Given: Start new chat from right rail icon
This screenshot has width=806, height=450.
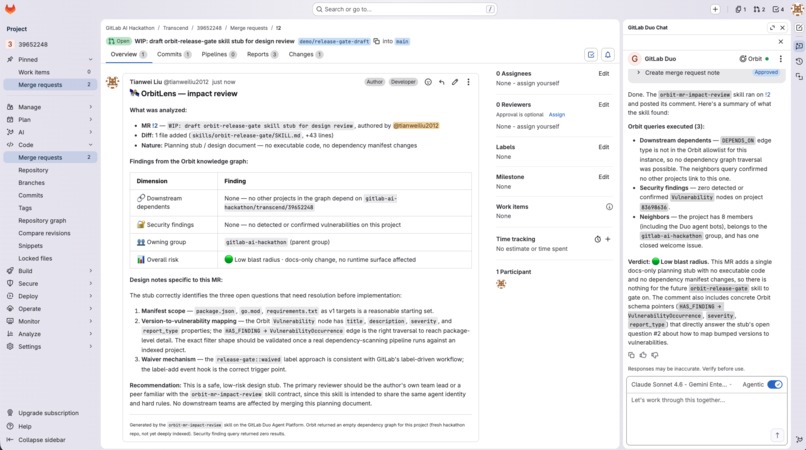Looking at the screenshot, I should [799, 28].
